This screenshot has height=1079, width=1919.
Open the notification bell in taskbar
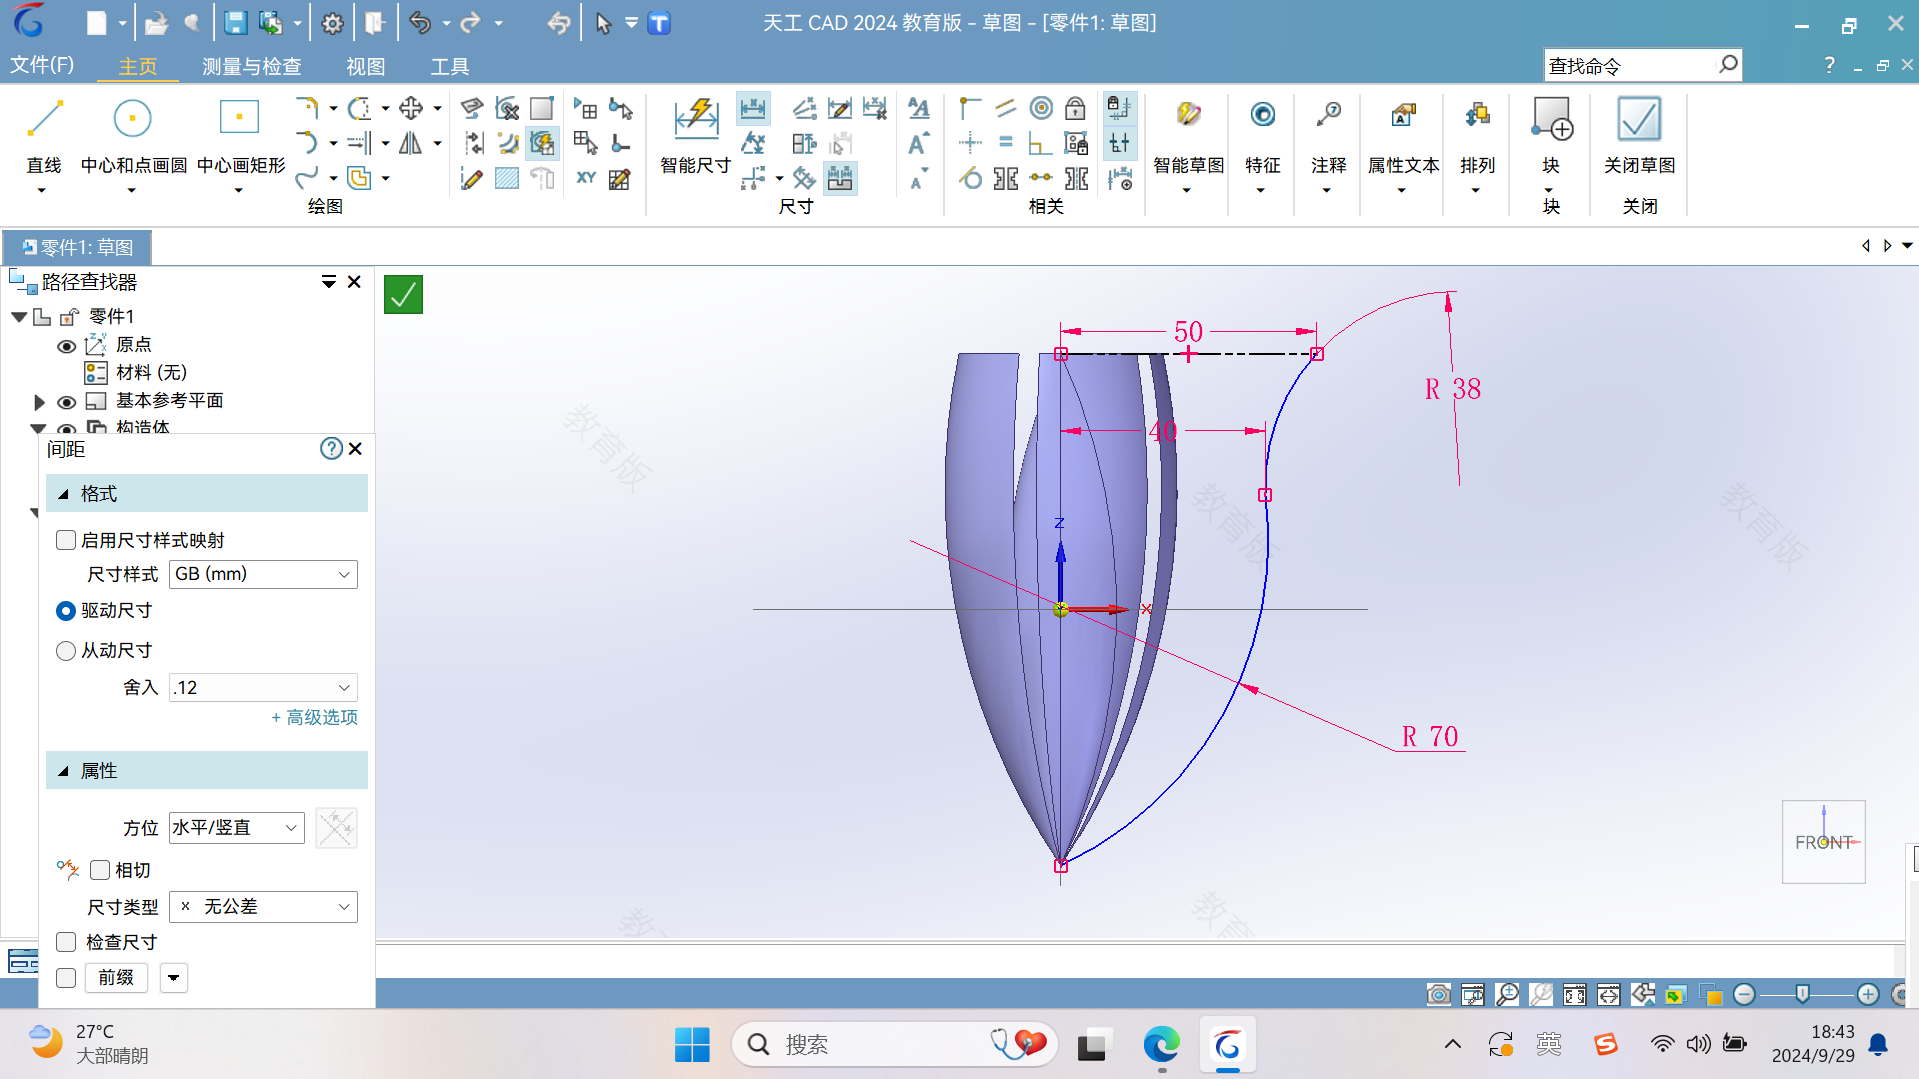tap(1878, 1045)
